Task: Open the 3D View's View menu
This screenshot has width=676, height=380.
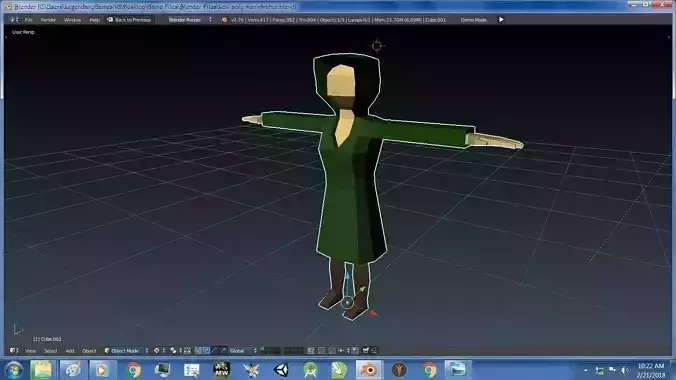Action: (x=30, y=351)
